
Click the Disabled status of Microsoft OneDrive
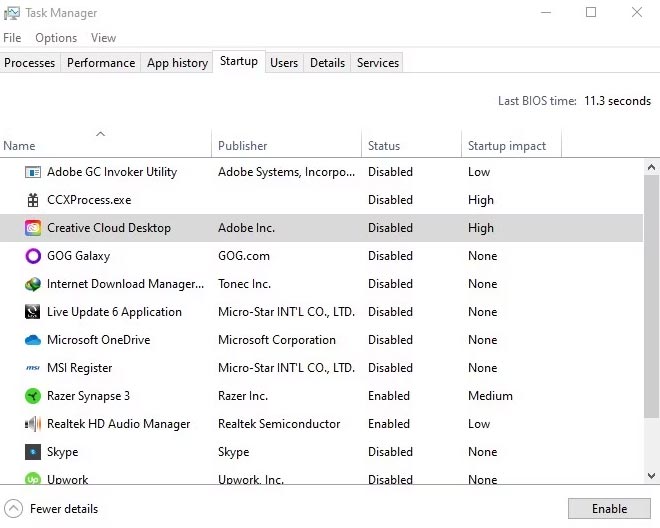(x=390, y=340)
